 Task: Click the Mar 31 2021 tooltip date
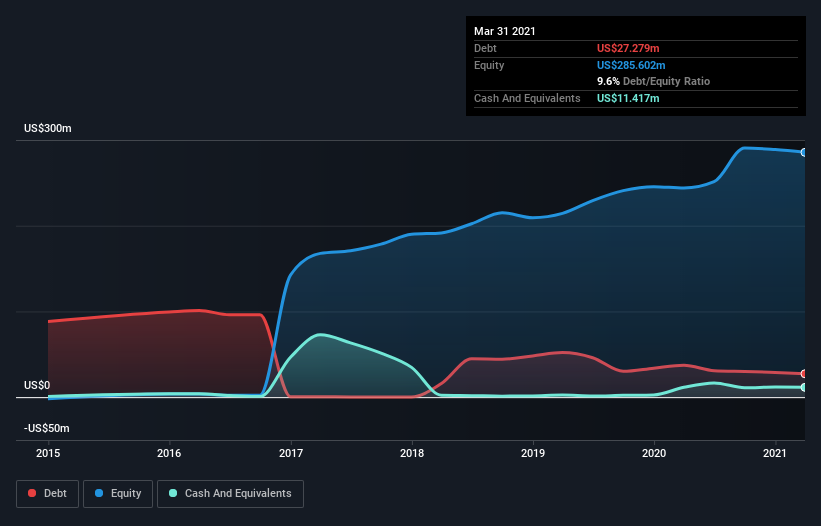coord(505,31)
